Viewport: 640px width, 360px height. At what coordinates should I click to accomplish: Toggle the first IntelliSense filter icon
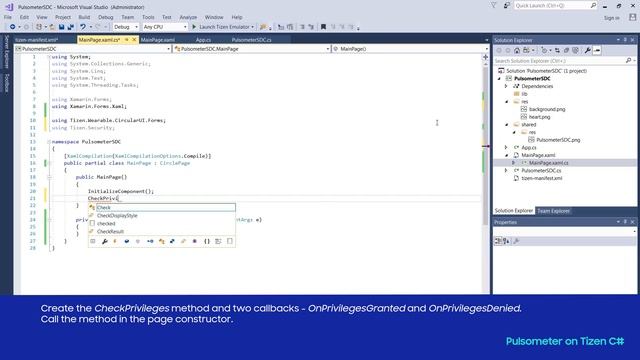93,241
